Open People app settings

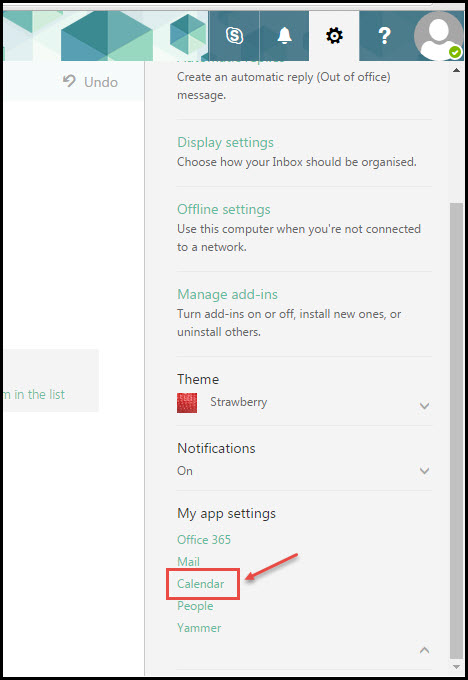(195, 606)
